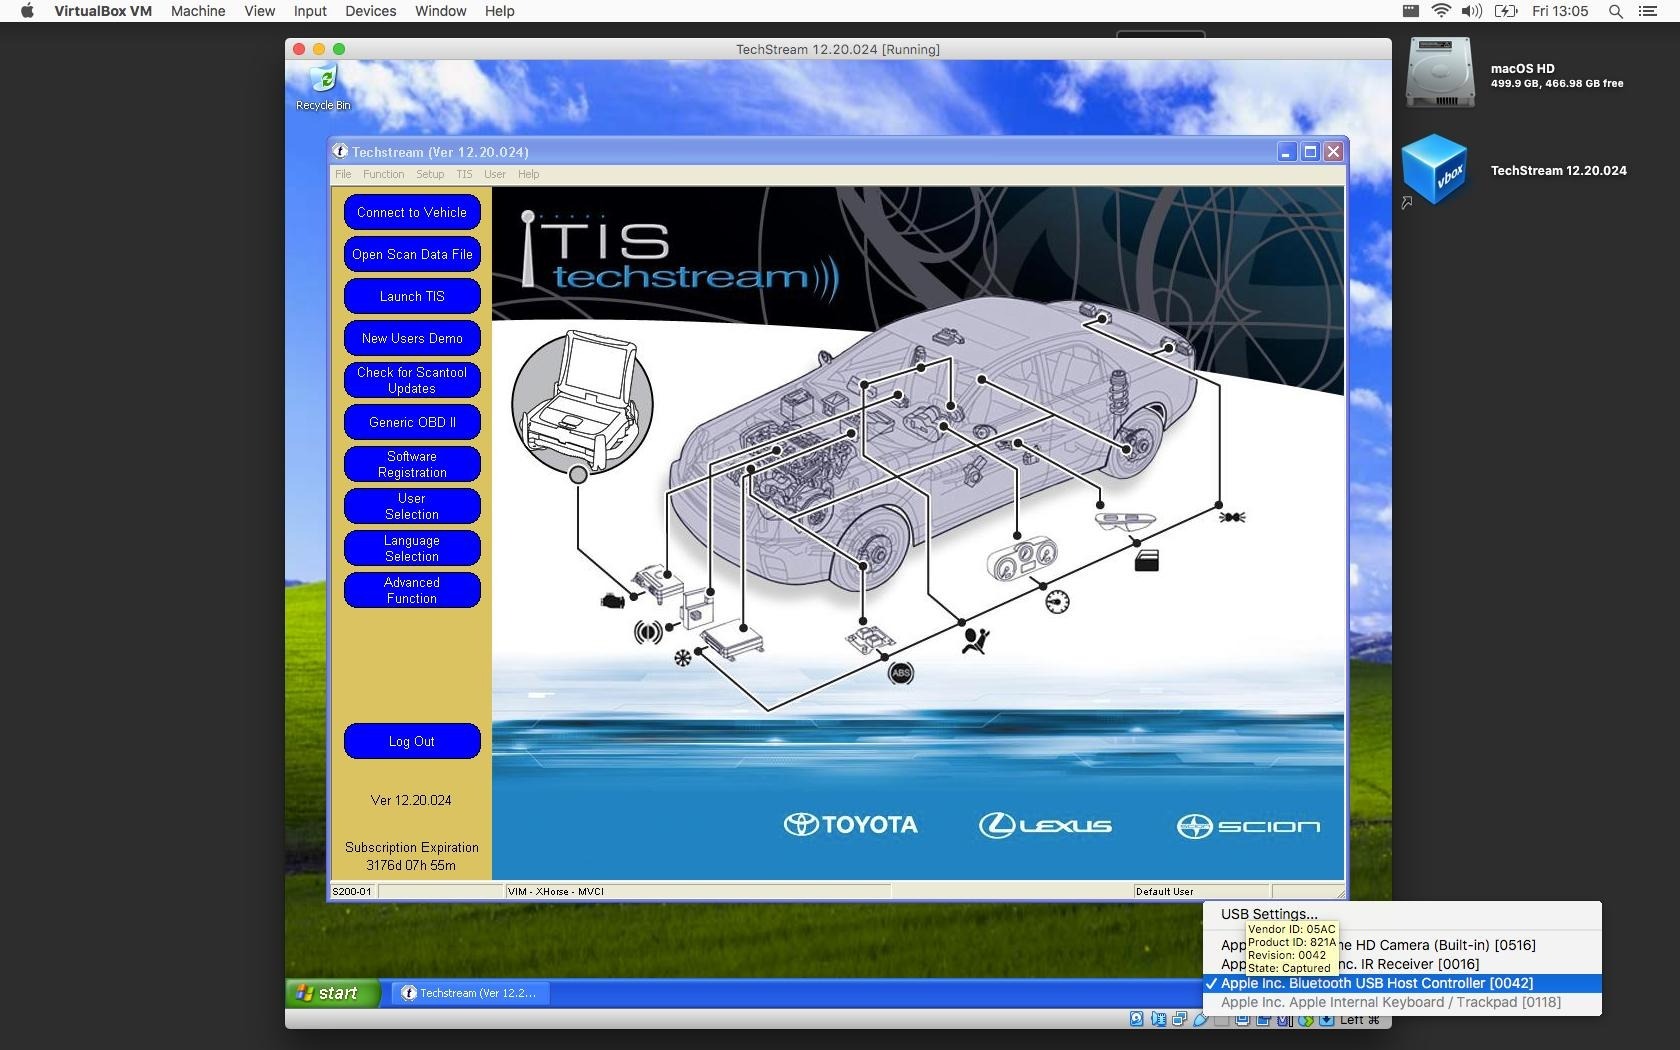Open the Apple menu
This screenshot has width=1680, height=1050.
(27, 11)
